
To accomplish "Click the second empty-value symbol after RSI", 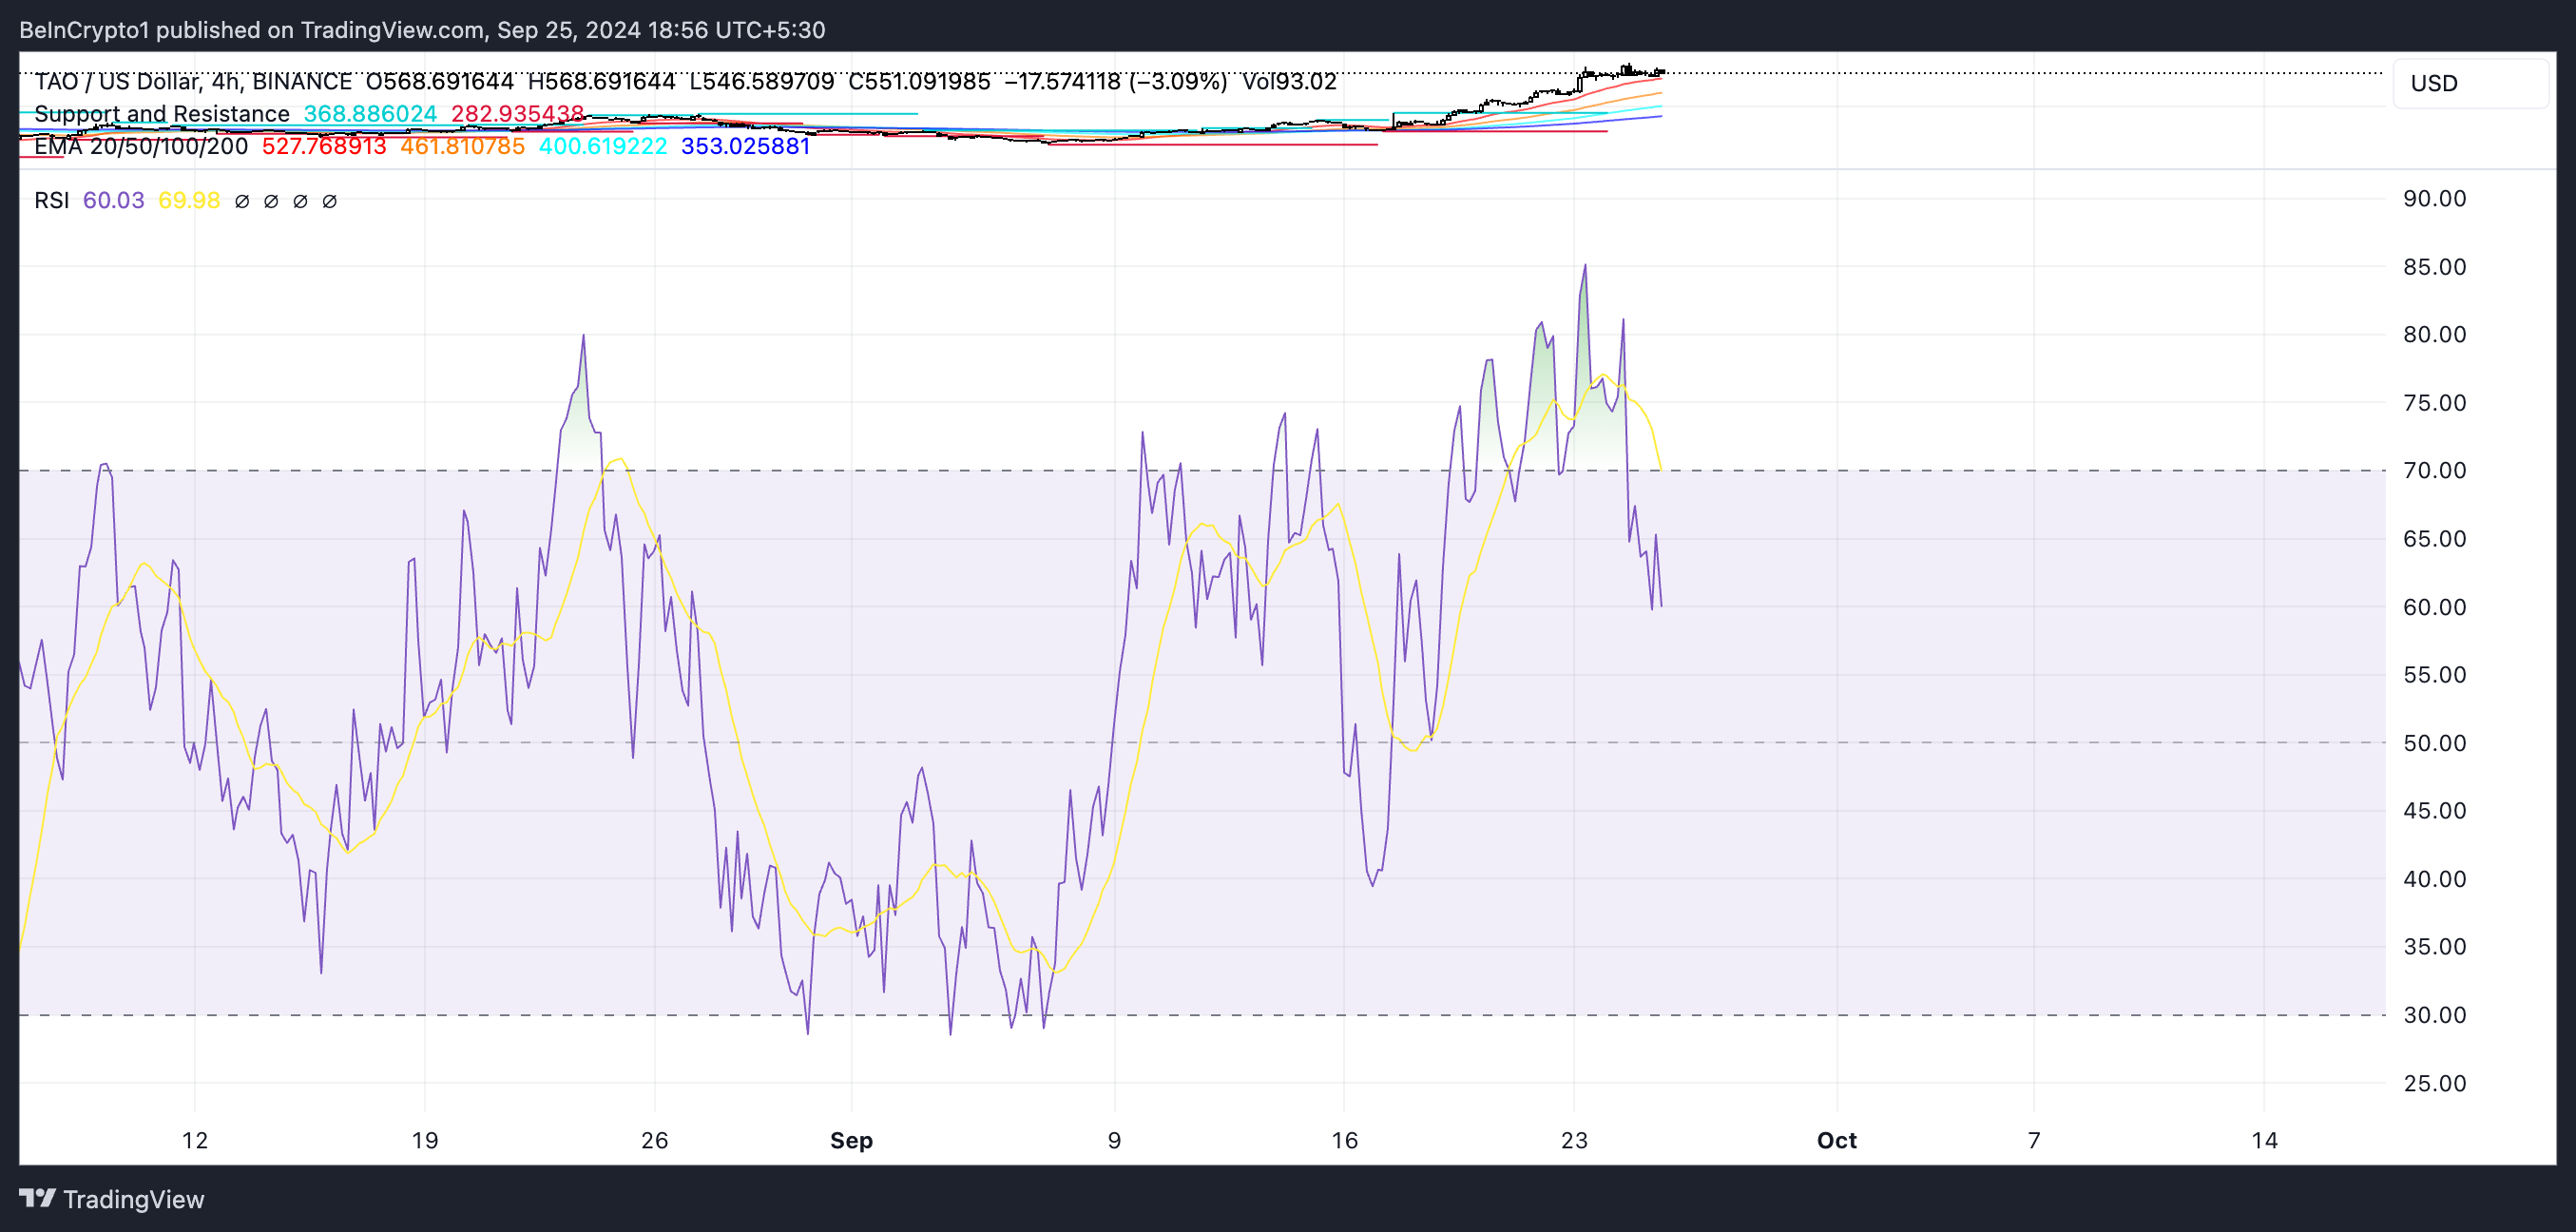I will click(271, 201).
